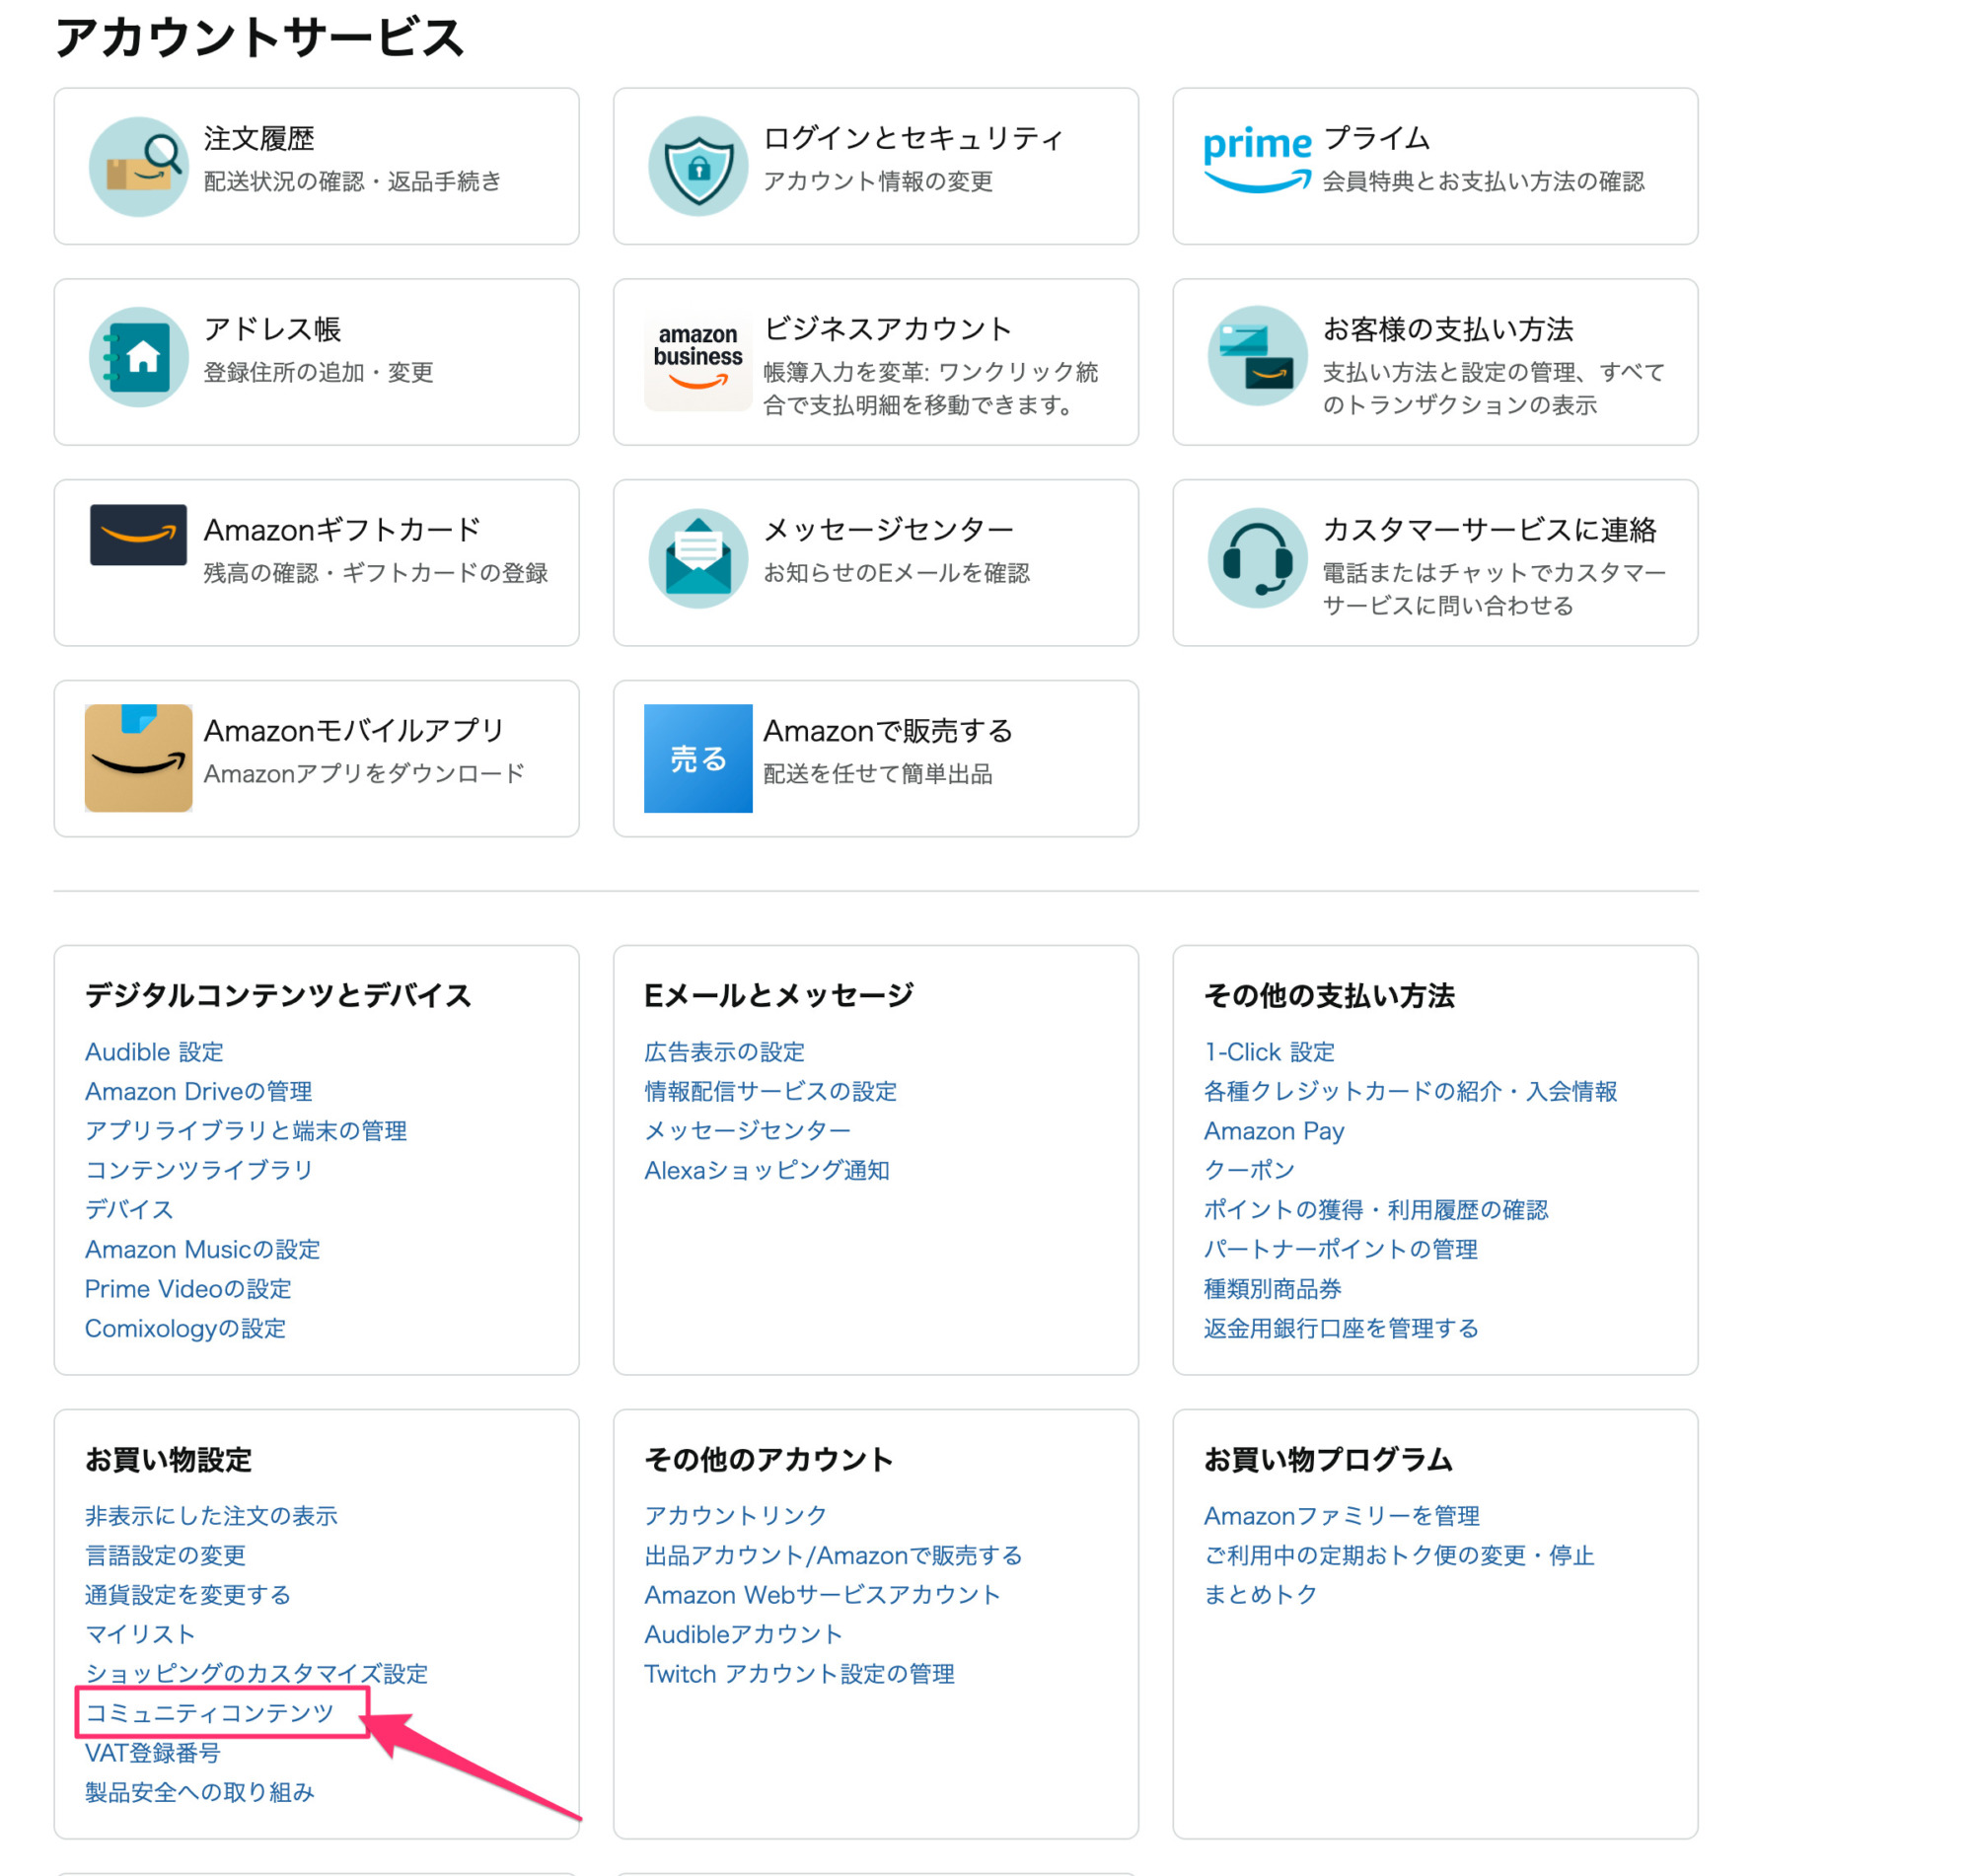This screenshot has width=1973, height=1876.
Task: Open 言語設定の変更 link
Action: (x=165, y=1556)
